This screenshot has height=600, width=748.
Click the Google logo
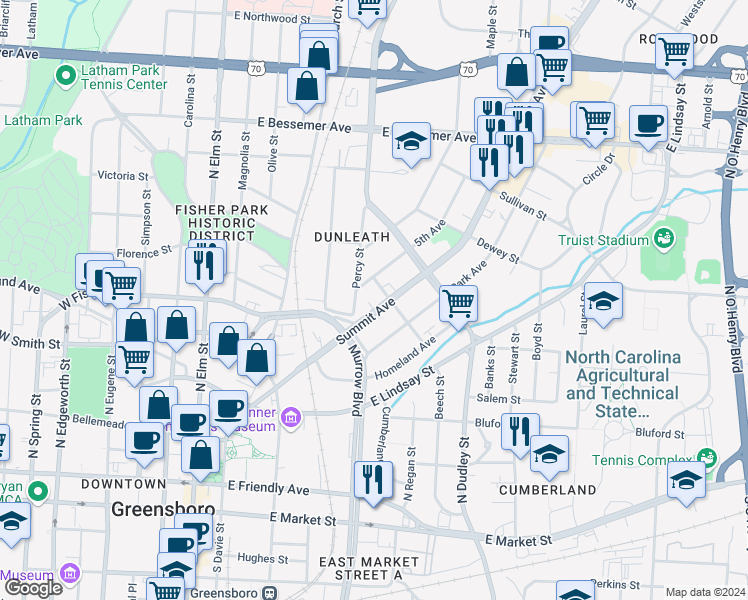32,588
